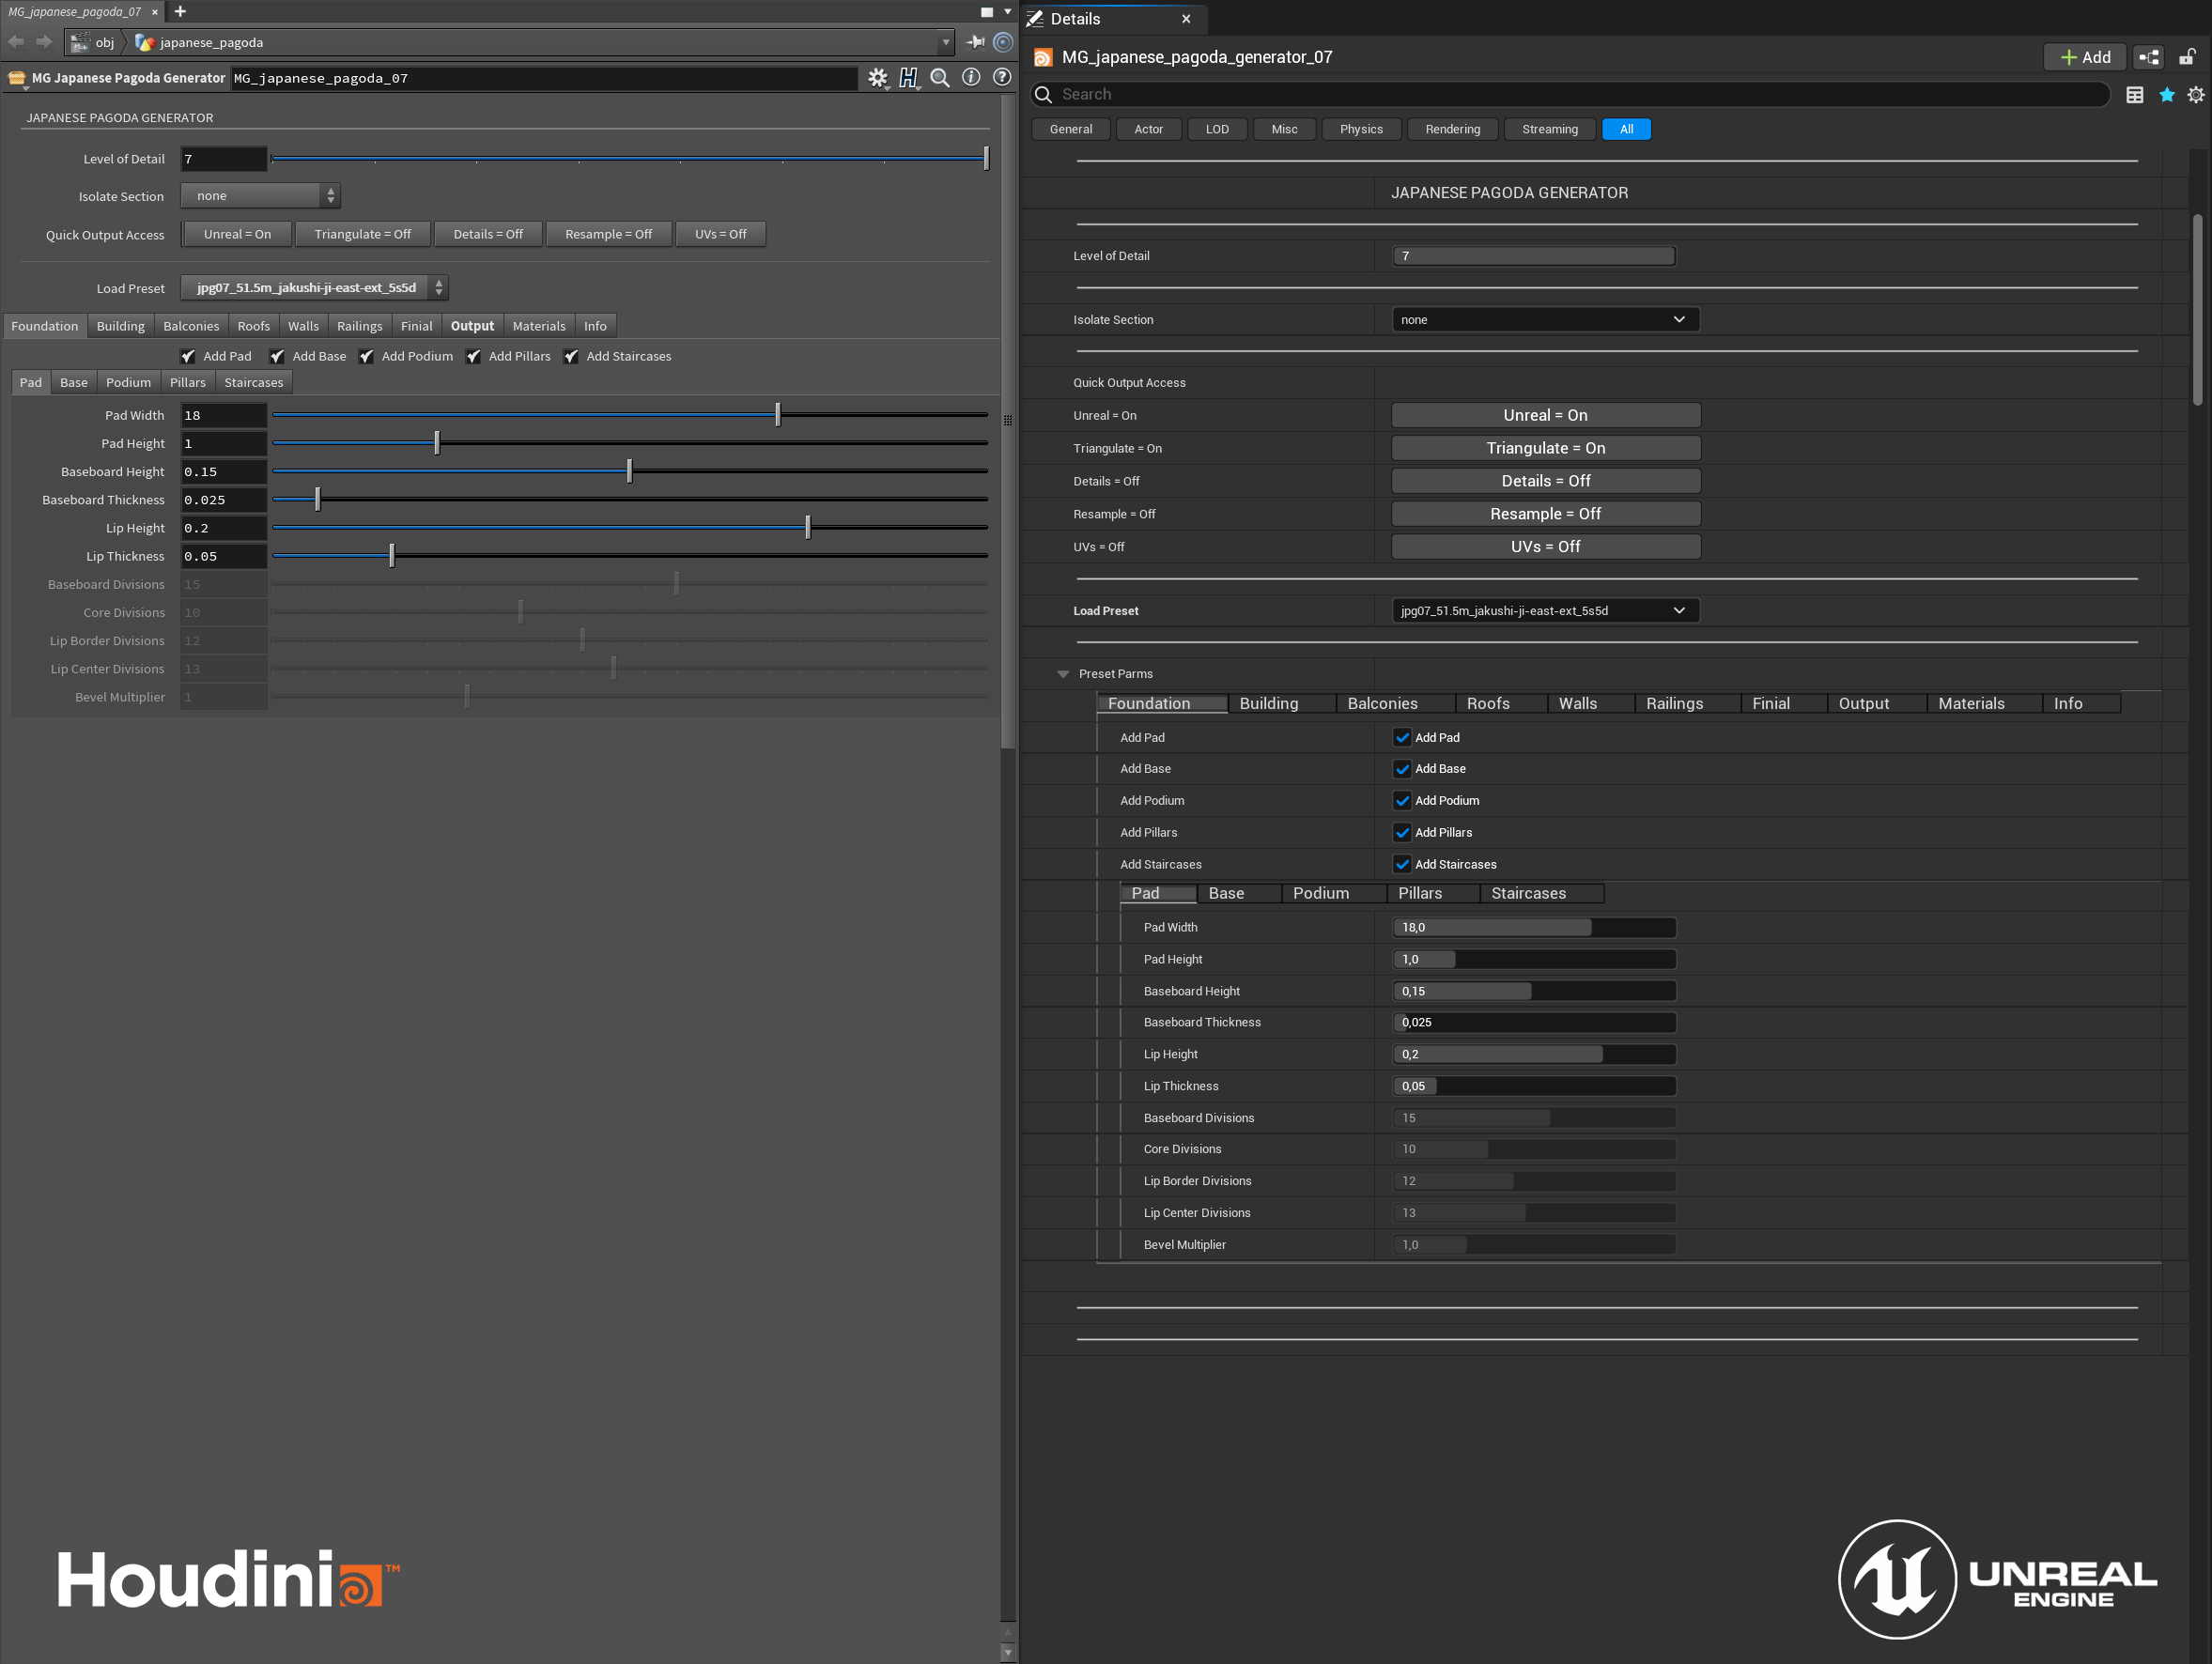2212x1664 pixels.
Task: Click the Triangulate = On button
Action: [x=1544, y=449]
